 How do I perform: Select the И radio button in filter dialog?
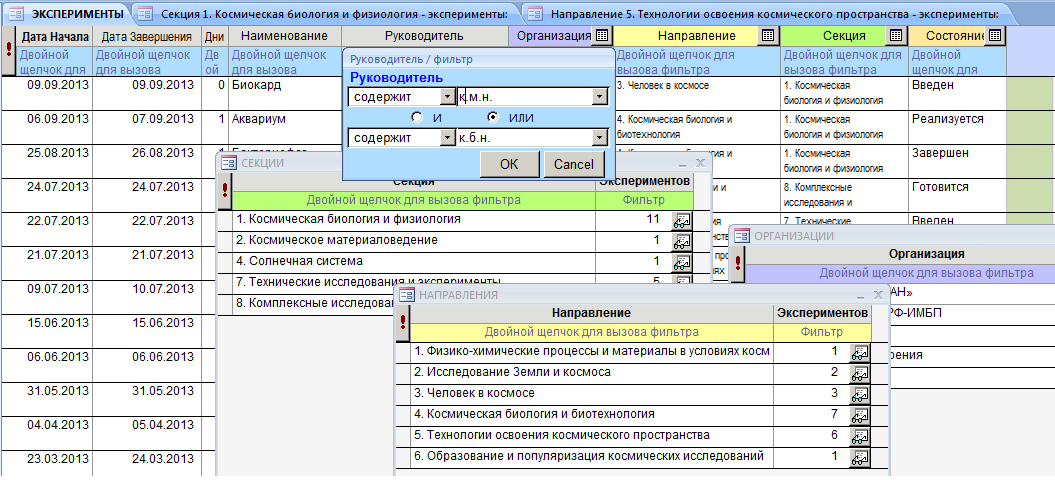pos(417,118)
